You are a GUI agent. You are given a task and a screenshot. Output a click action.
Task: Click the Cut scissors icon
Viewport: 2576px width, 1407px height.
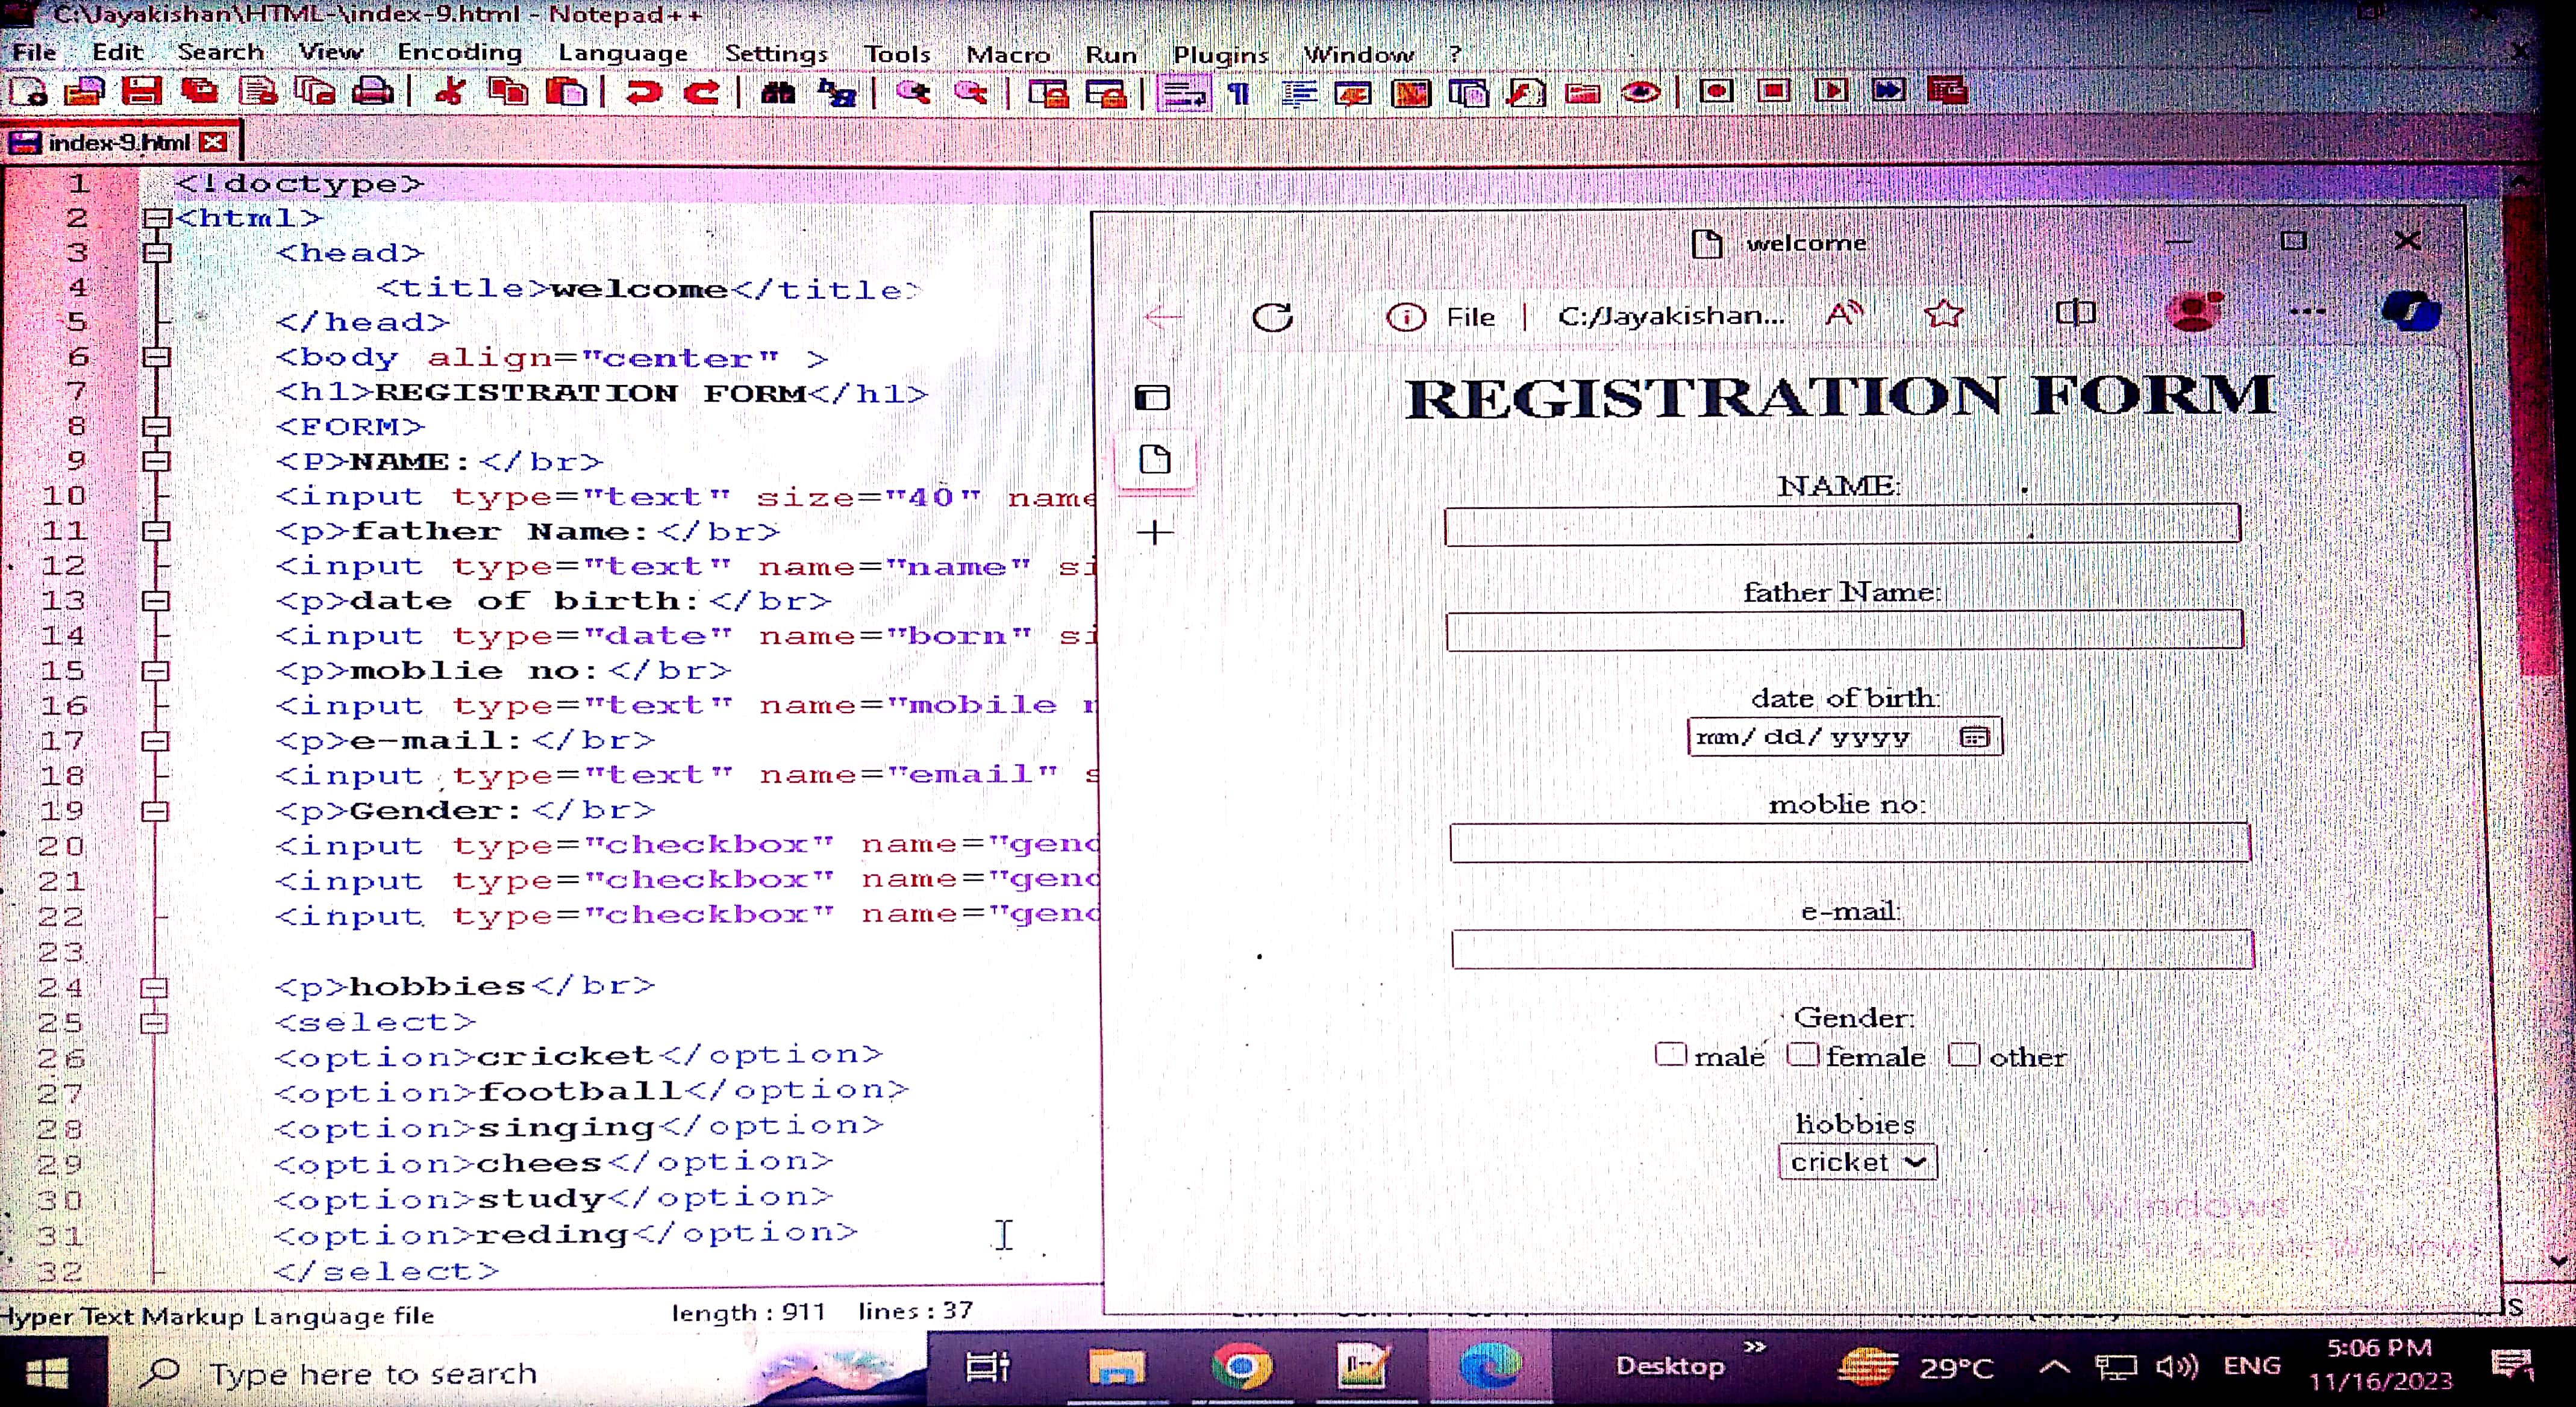pos(450,92)
